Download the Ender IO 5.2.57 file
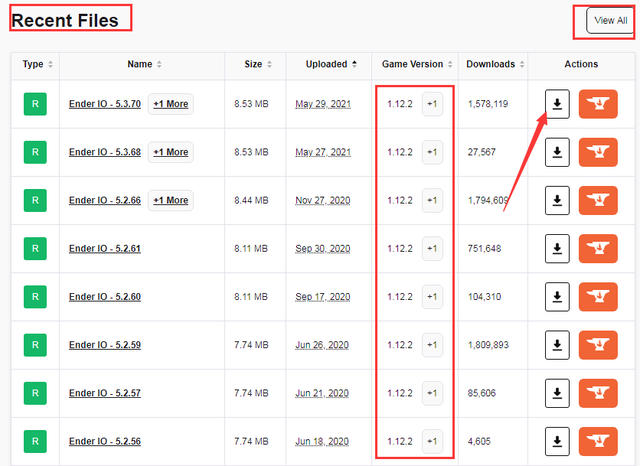The width and height of the screenshot is (640, 466). (x=557, y=393)
